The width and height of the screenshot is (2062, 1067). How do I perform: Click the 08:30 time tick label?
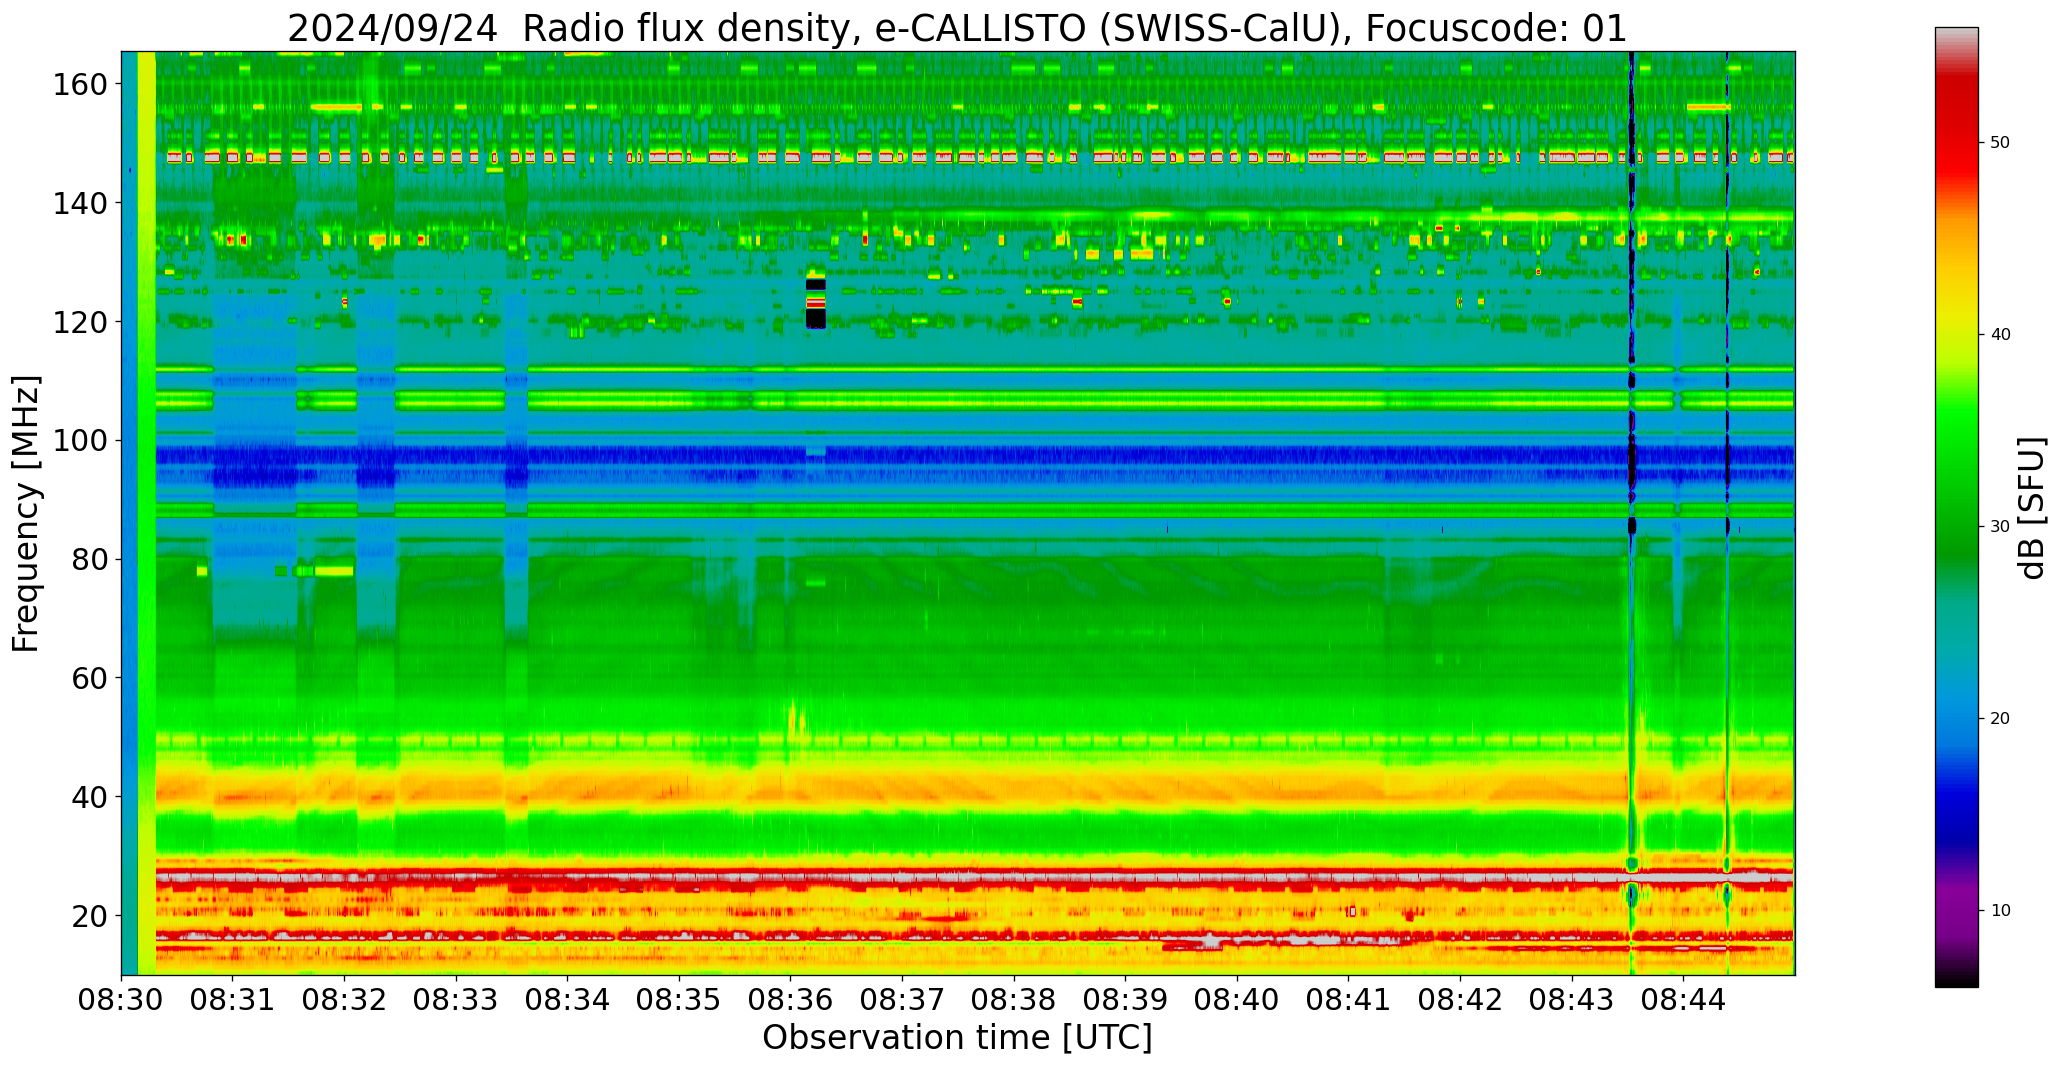tap(121, 1001)
